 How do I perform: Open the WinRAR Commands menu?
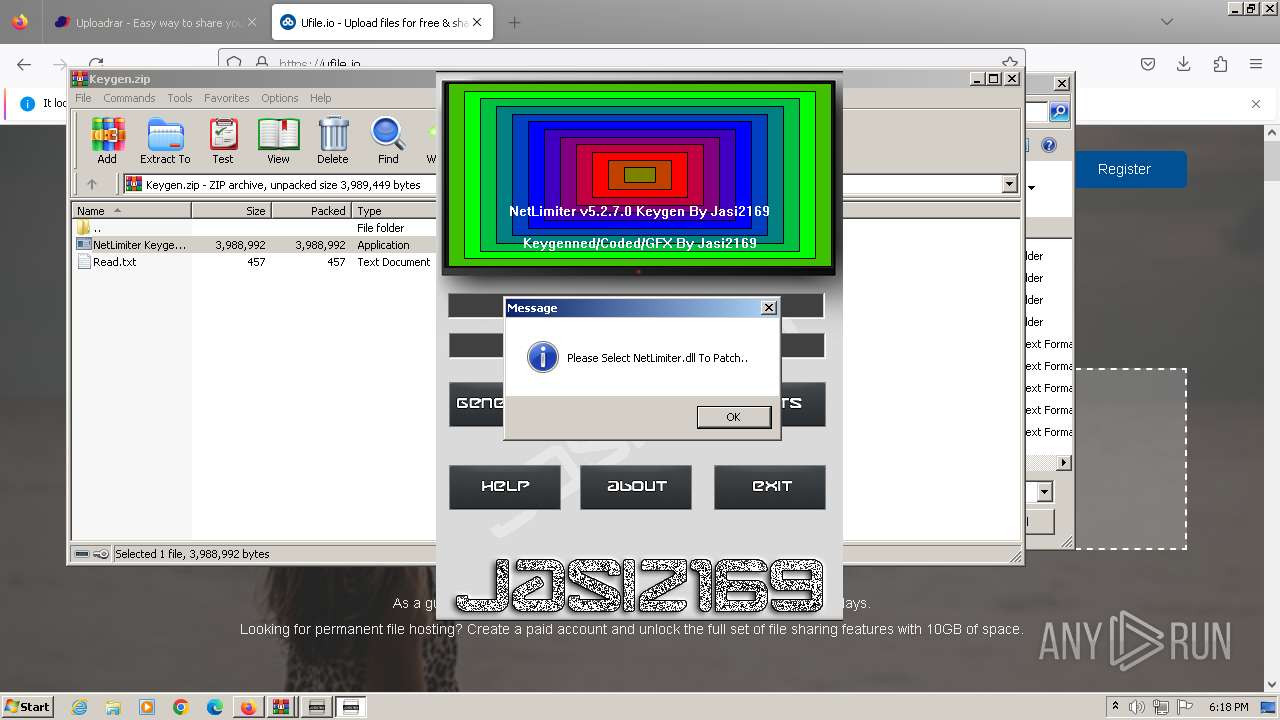click(x=129, y=98)
